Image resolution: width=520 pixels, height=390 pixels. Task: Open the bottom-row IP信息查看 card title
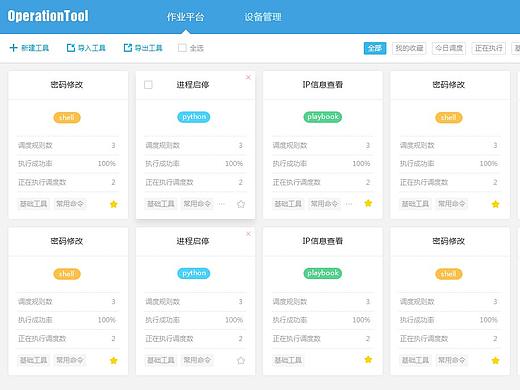click(x=323, y=241)
